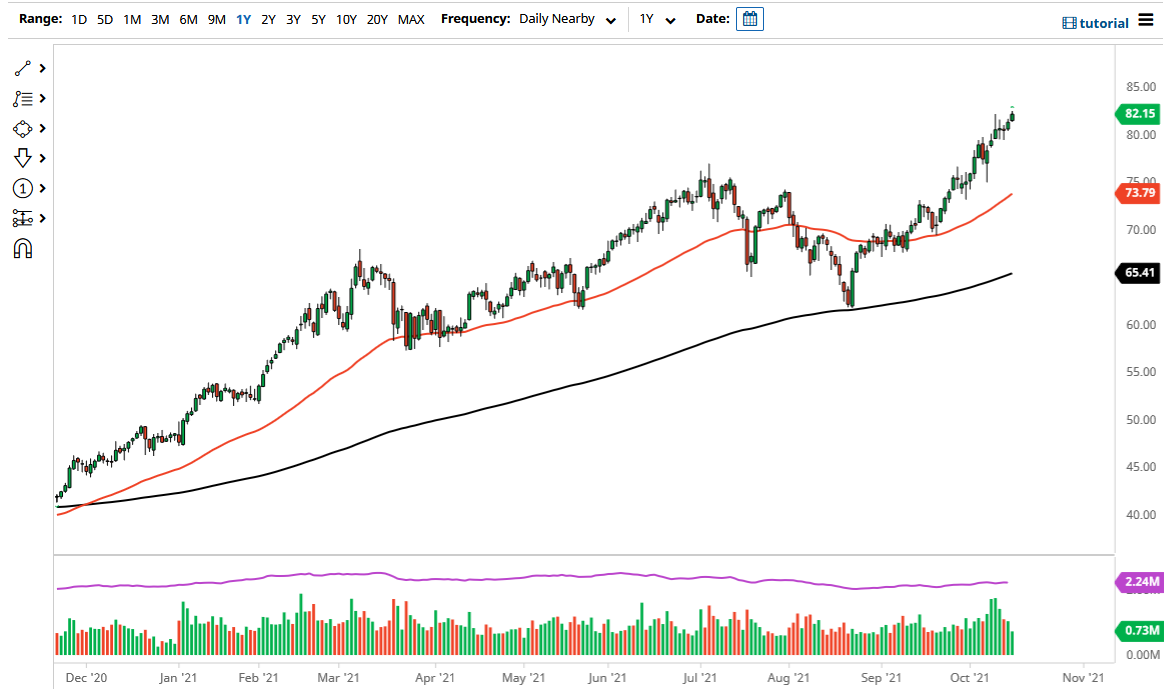Toggle the magnet snap mode
Viewport: 1168px width, 696px height.
tap(22, 248)
